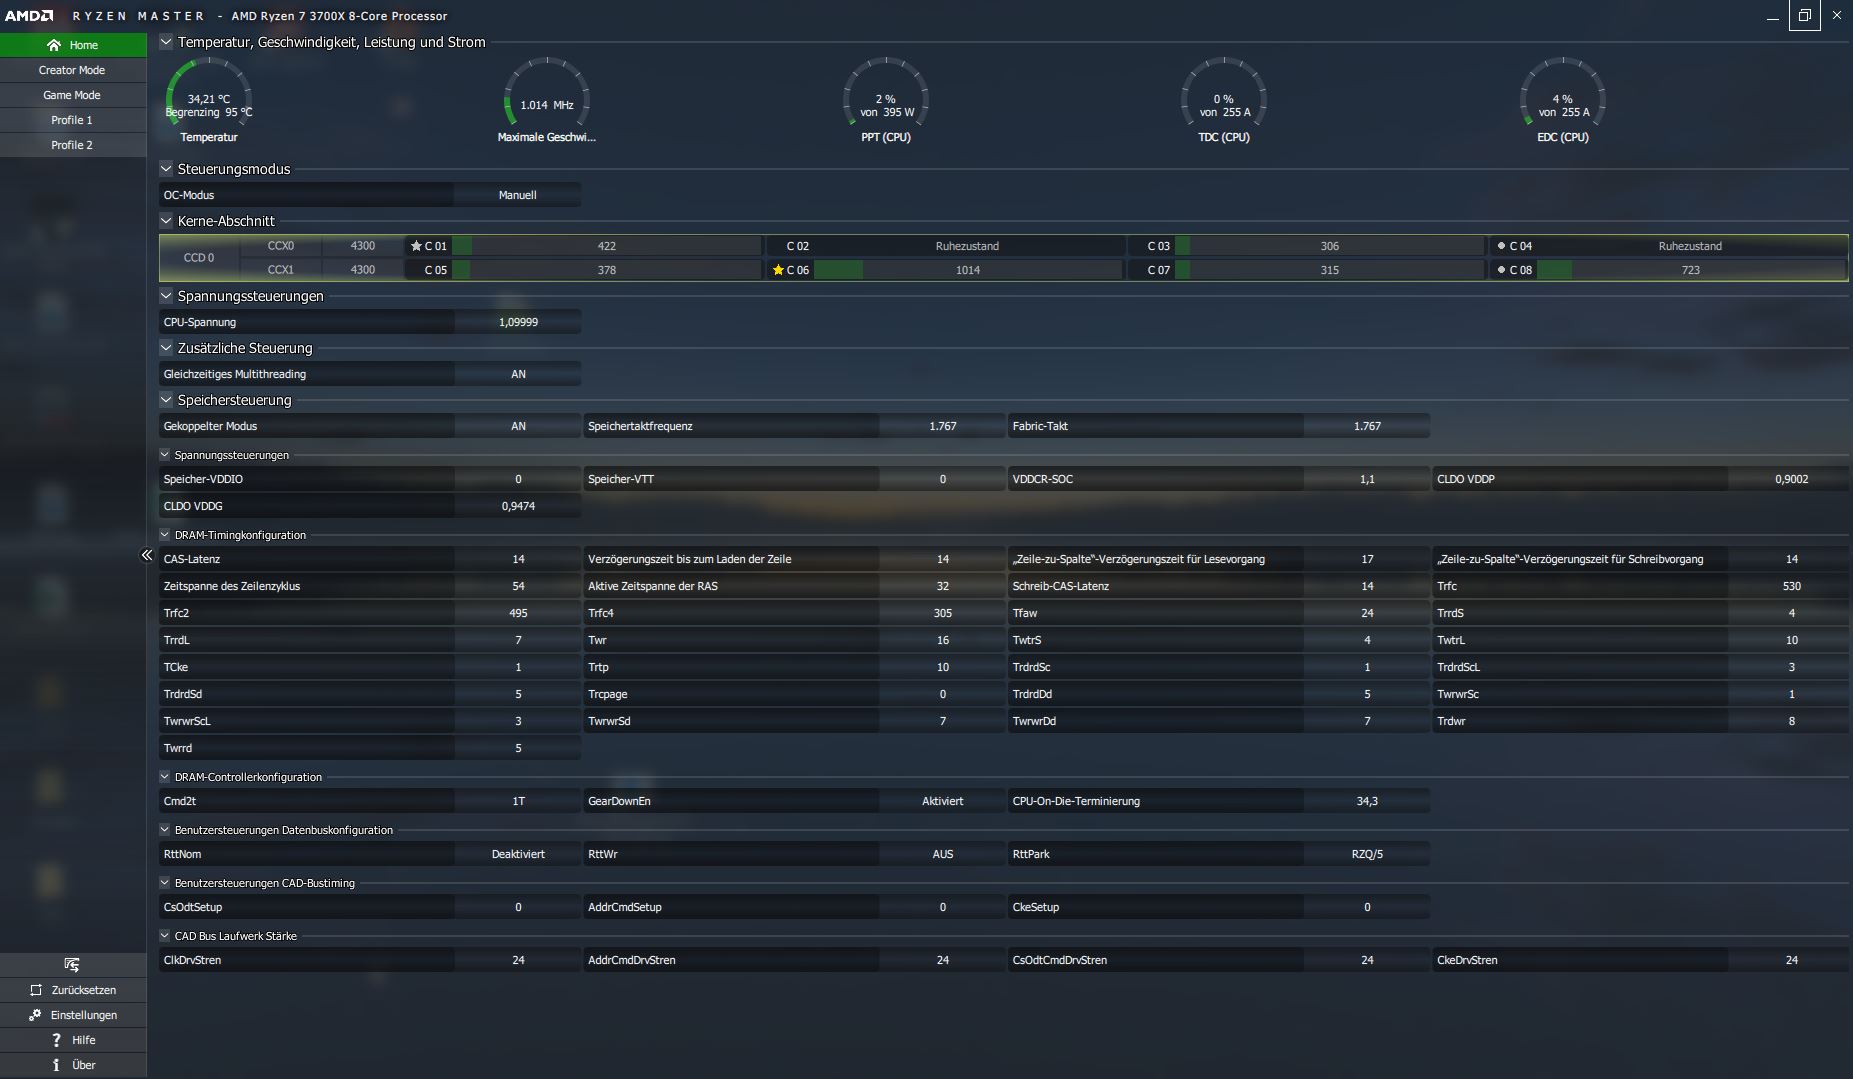Screen dimensions: 1853x1079
Task: Select the C 03 core speed bar
Action: point(1330,246)
